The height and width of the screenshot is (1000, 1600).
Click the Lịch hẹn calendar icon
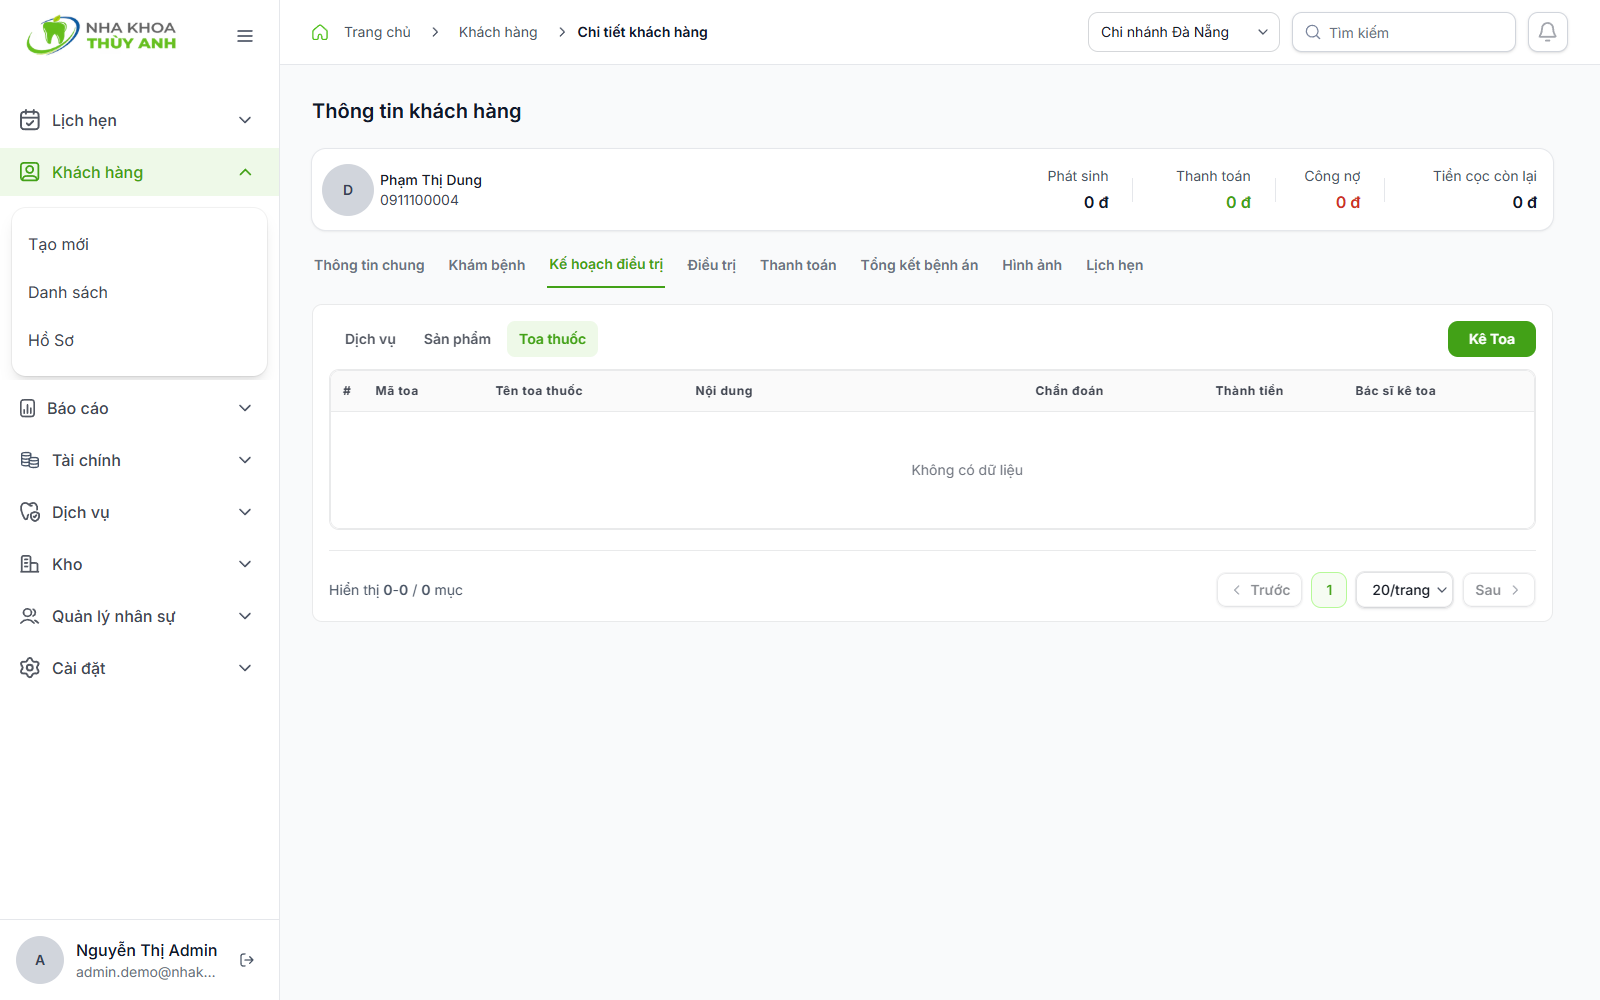pyautogui.click(x=30, y=120)
